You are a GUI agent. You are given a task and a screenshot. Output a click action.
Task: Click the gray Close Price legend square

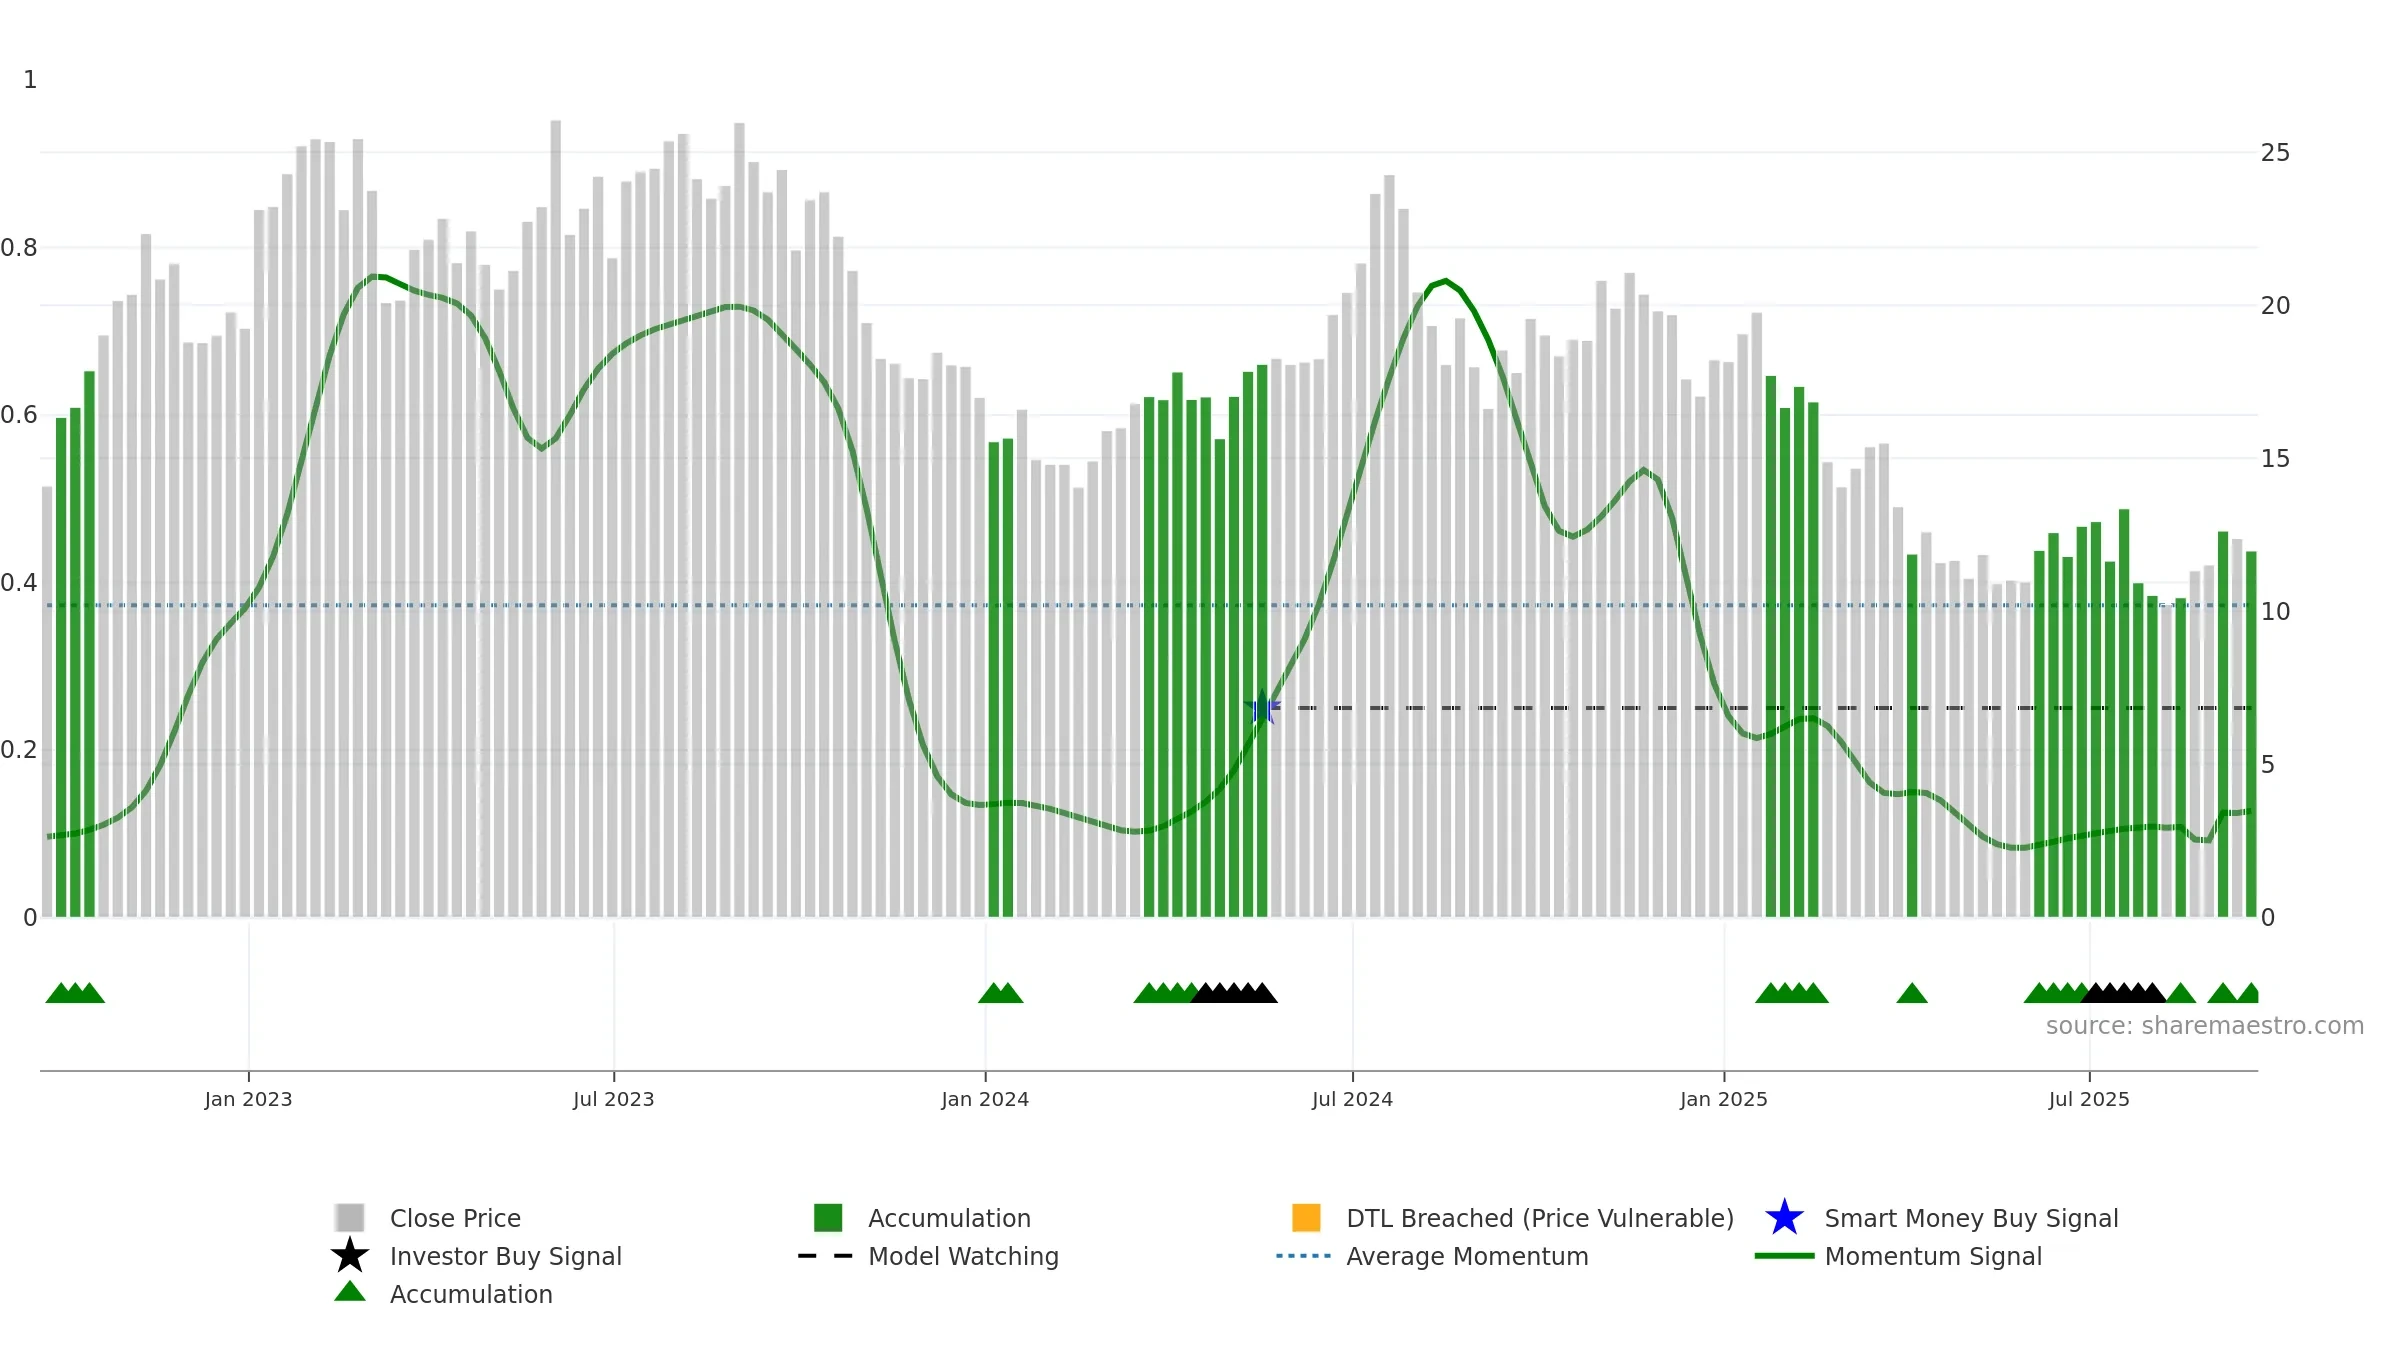coord(350,1218)
